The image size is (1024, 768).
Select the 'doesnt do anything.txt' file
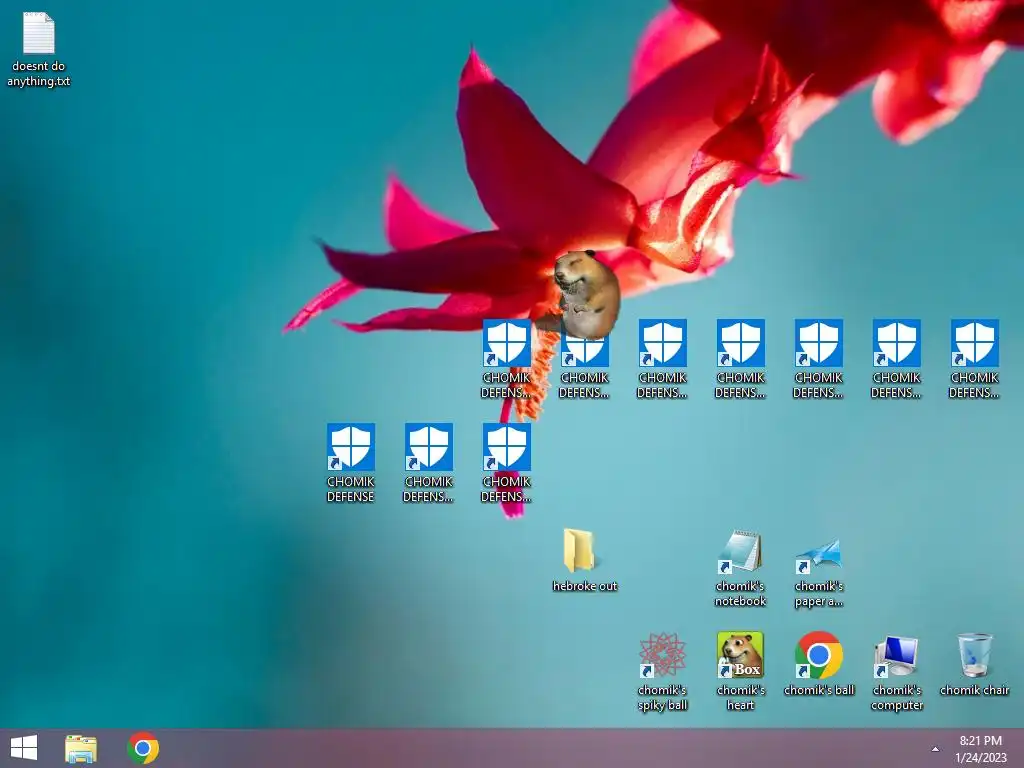coord(39,50)
